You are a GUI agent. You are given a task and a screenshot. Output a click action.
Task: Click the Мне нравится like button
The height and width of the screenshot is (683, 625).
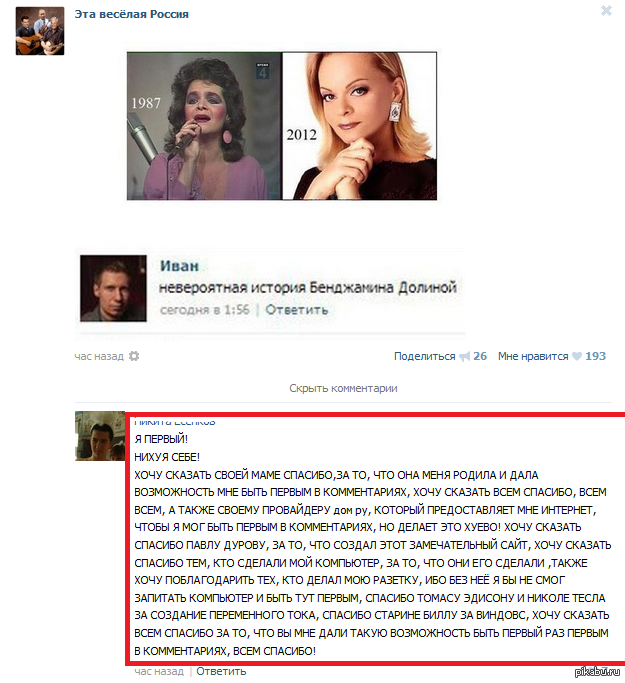[x=533, y=356]
